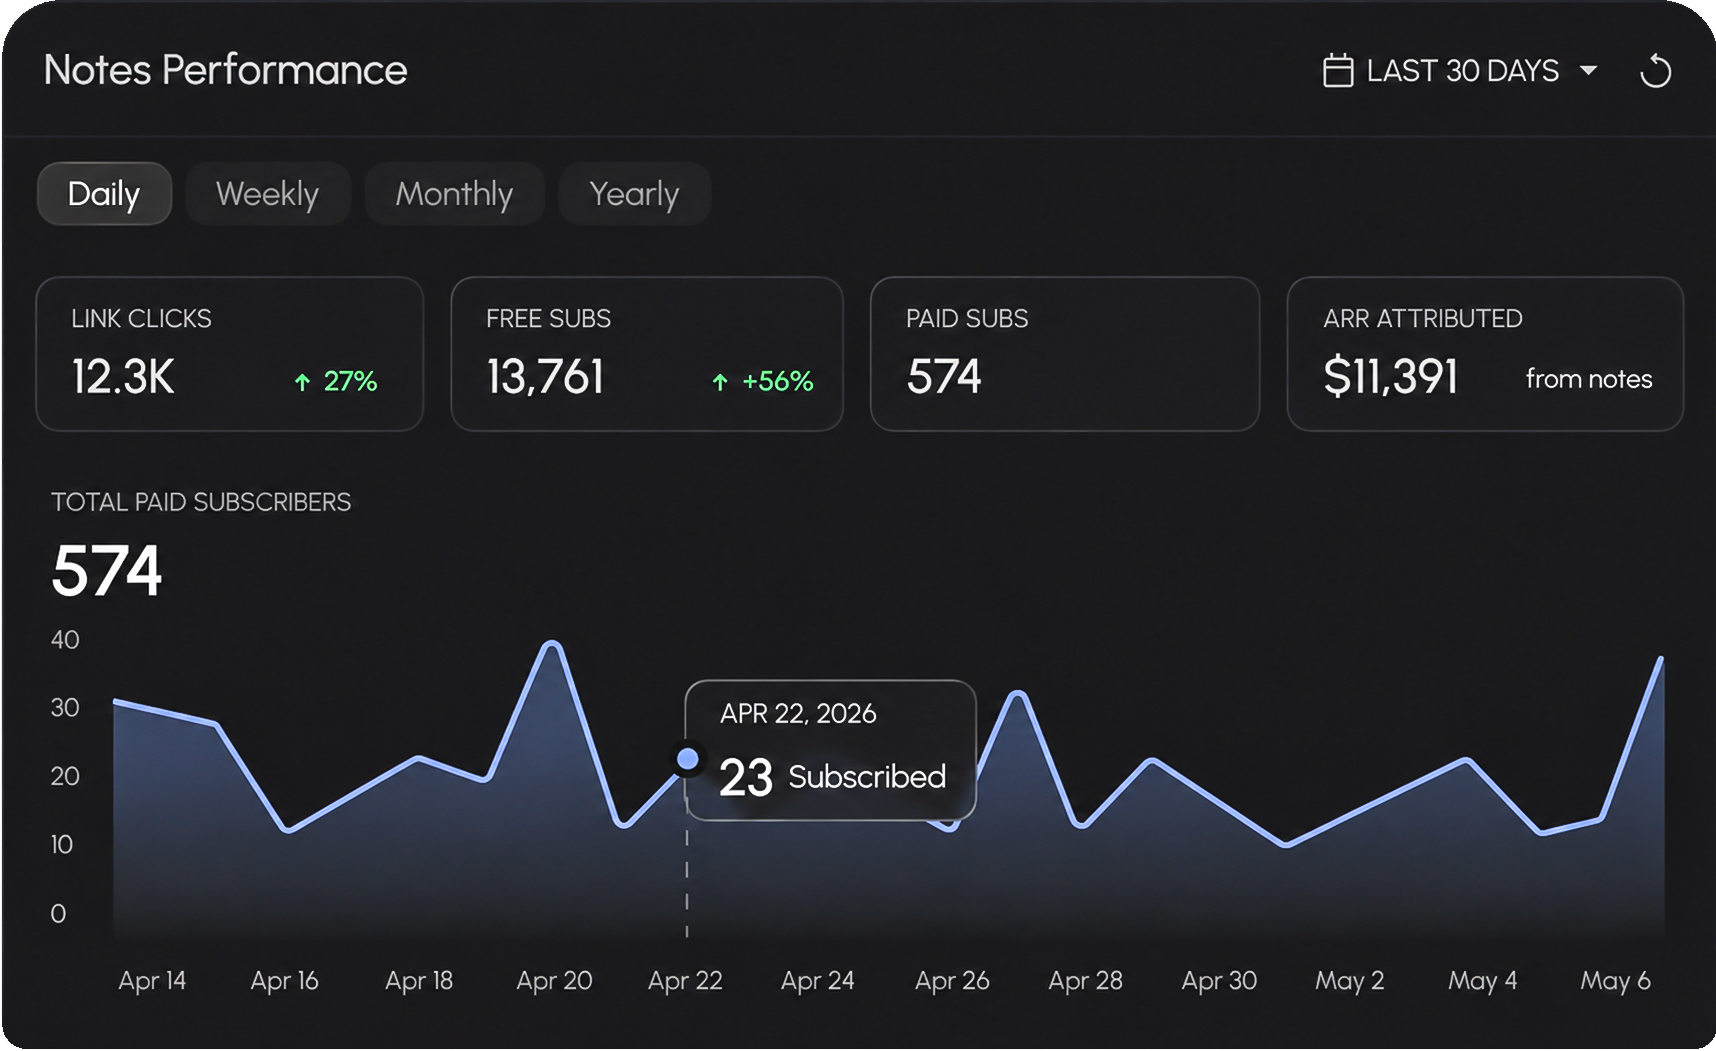The width and height of the screenshot is (1716, 1051).
Task: Click the Apr 20 axis label
Action: tap(554, 981)
